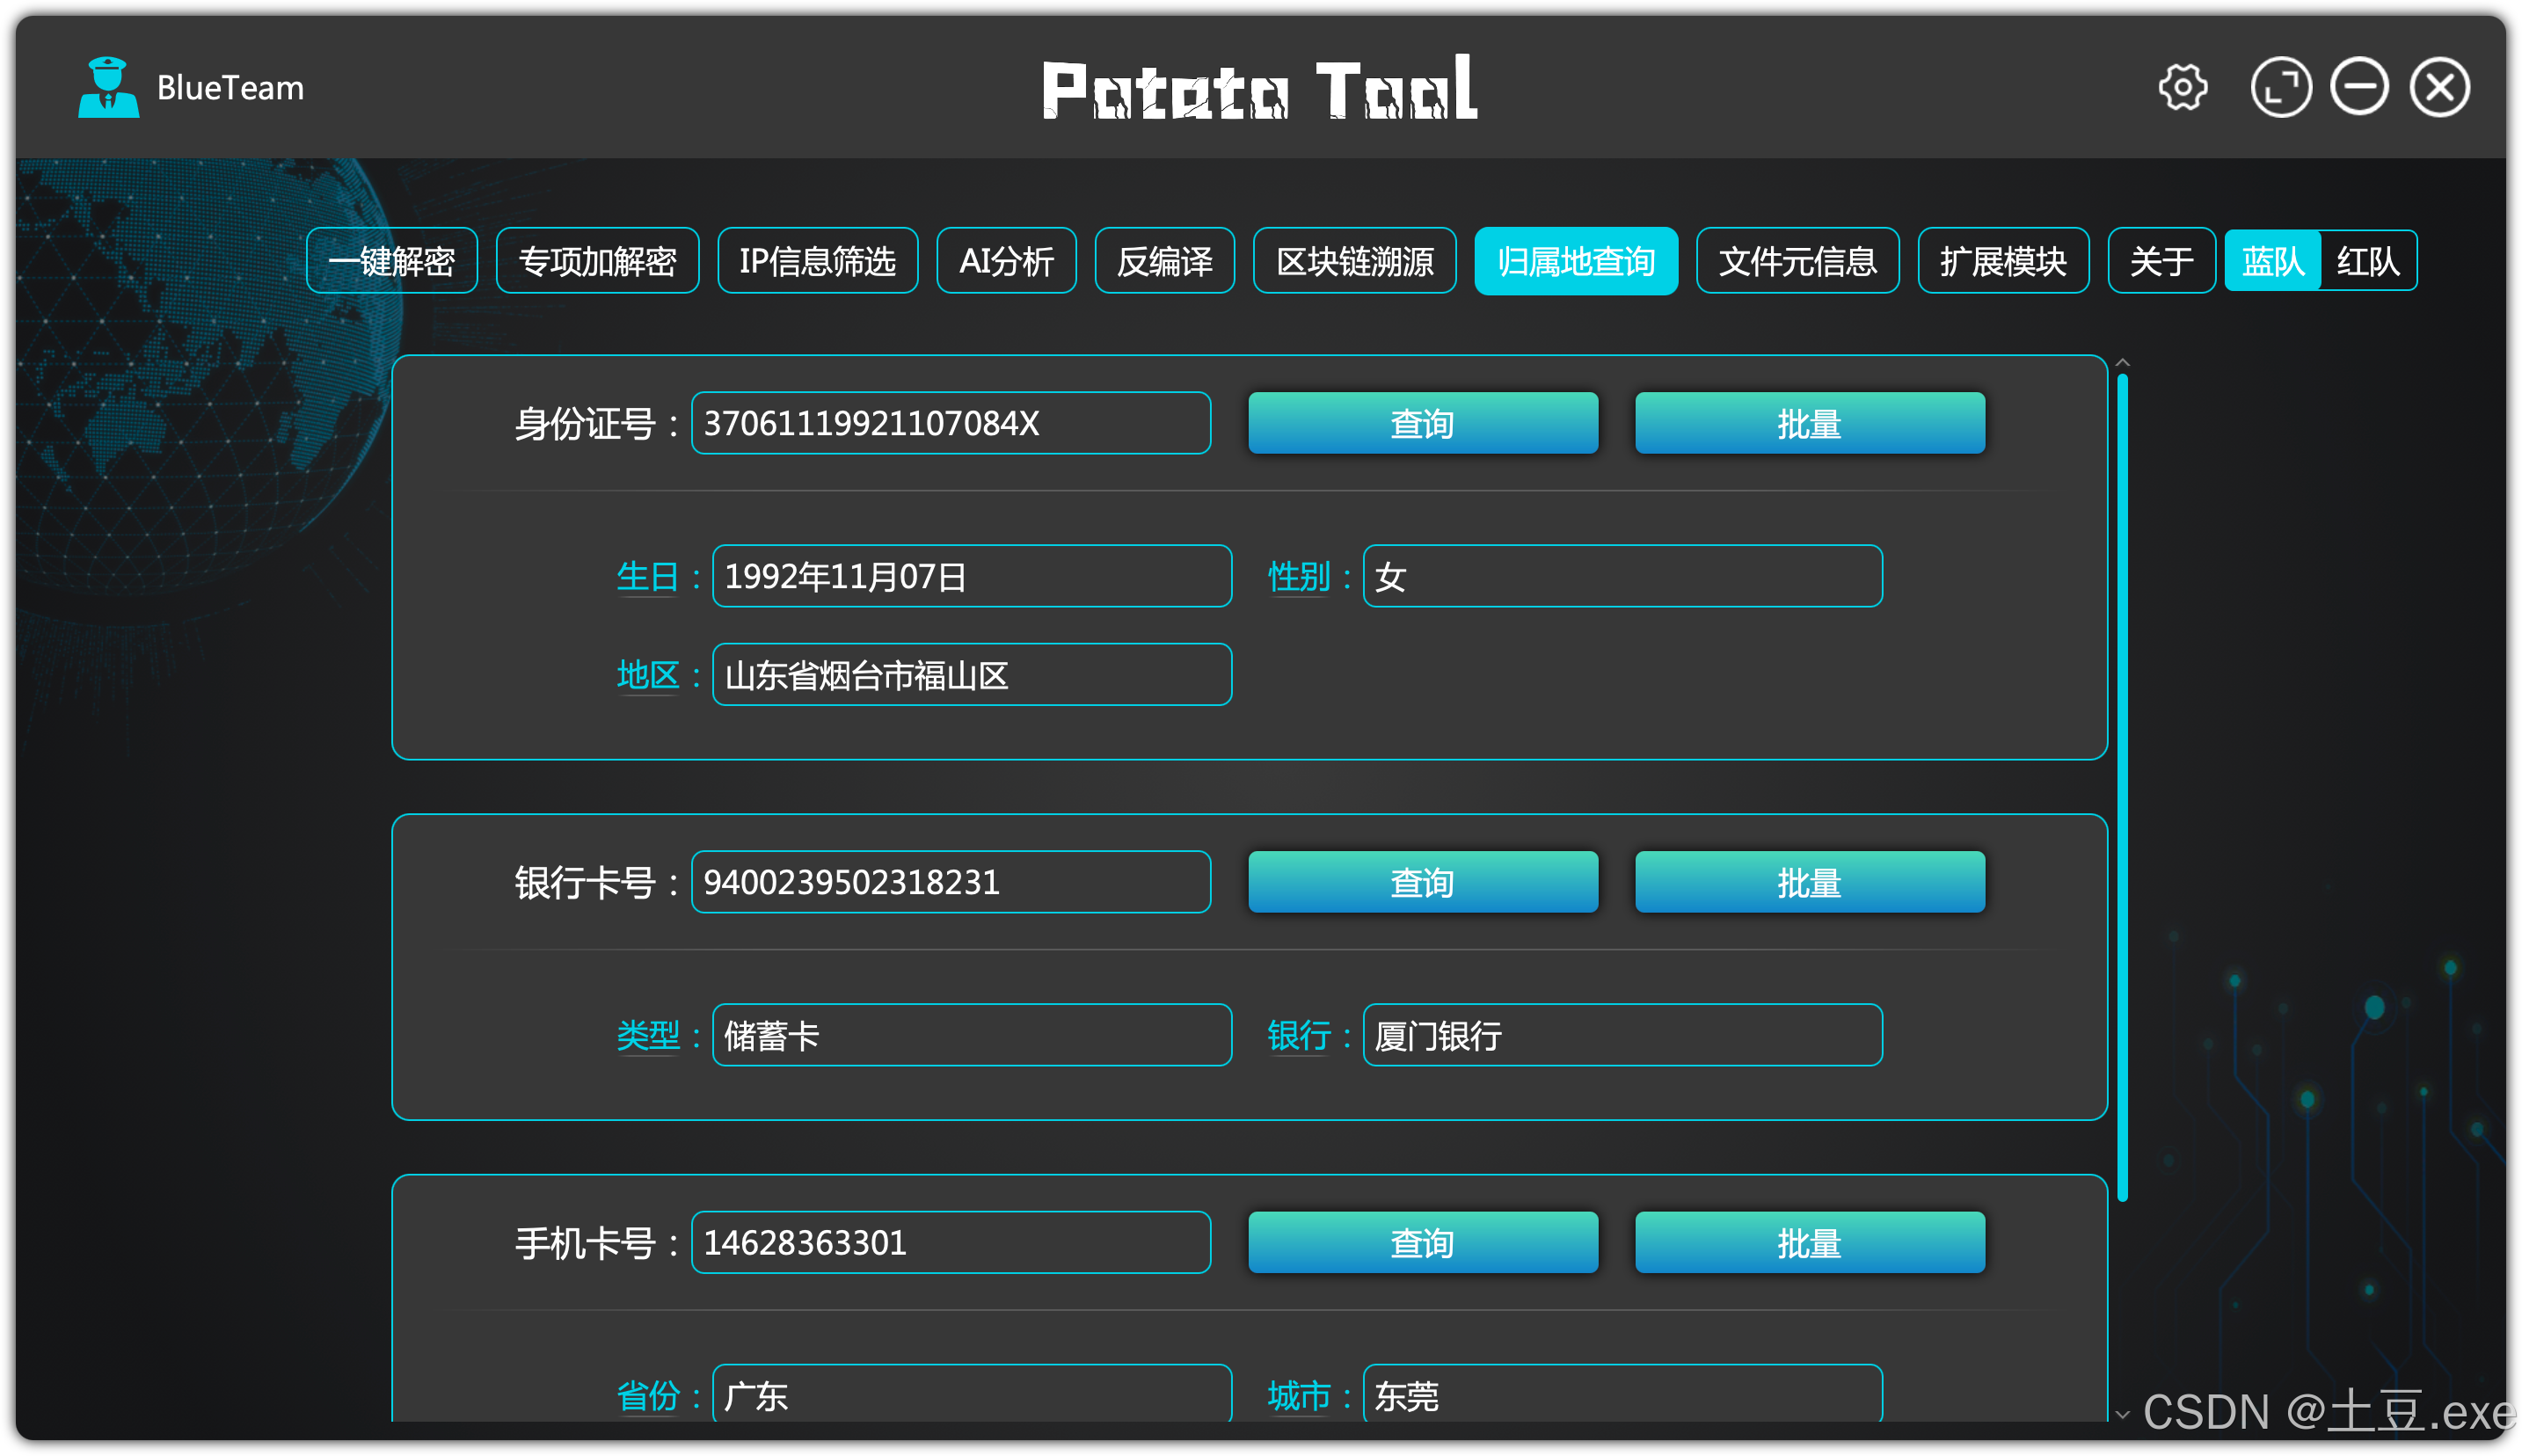Focus the 身份证号 input field
2522x1456 pixels.
coord(950,424)
